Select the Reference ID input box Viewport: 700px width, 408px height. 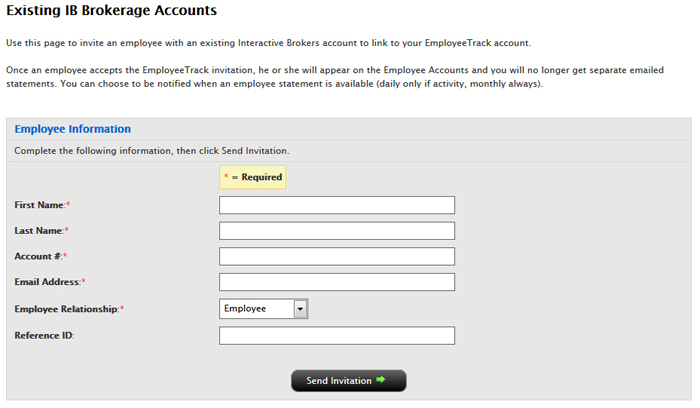(337, 336)
